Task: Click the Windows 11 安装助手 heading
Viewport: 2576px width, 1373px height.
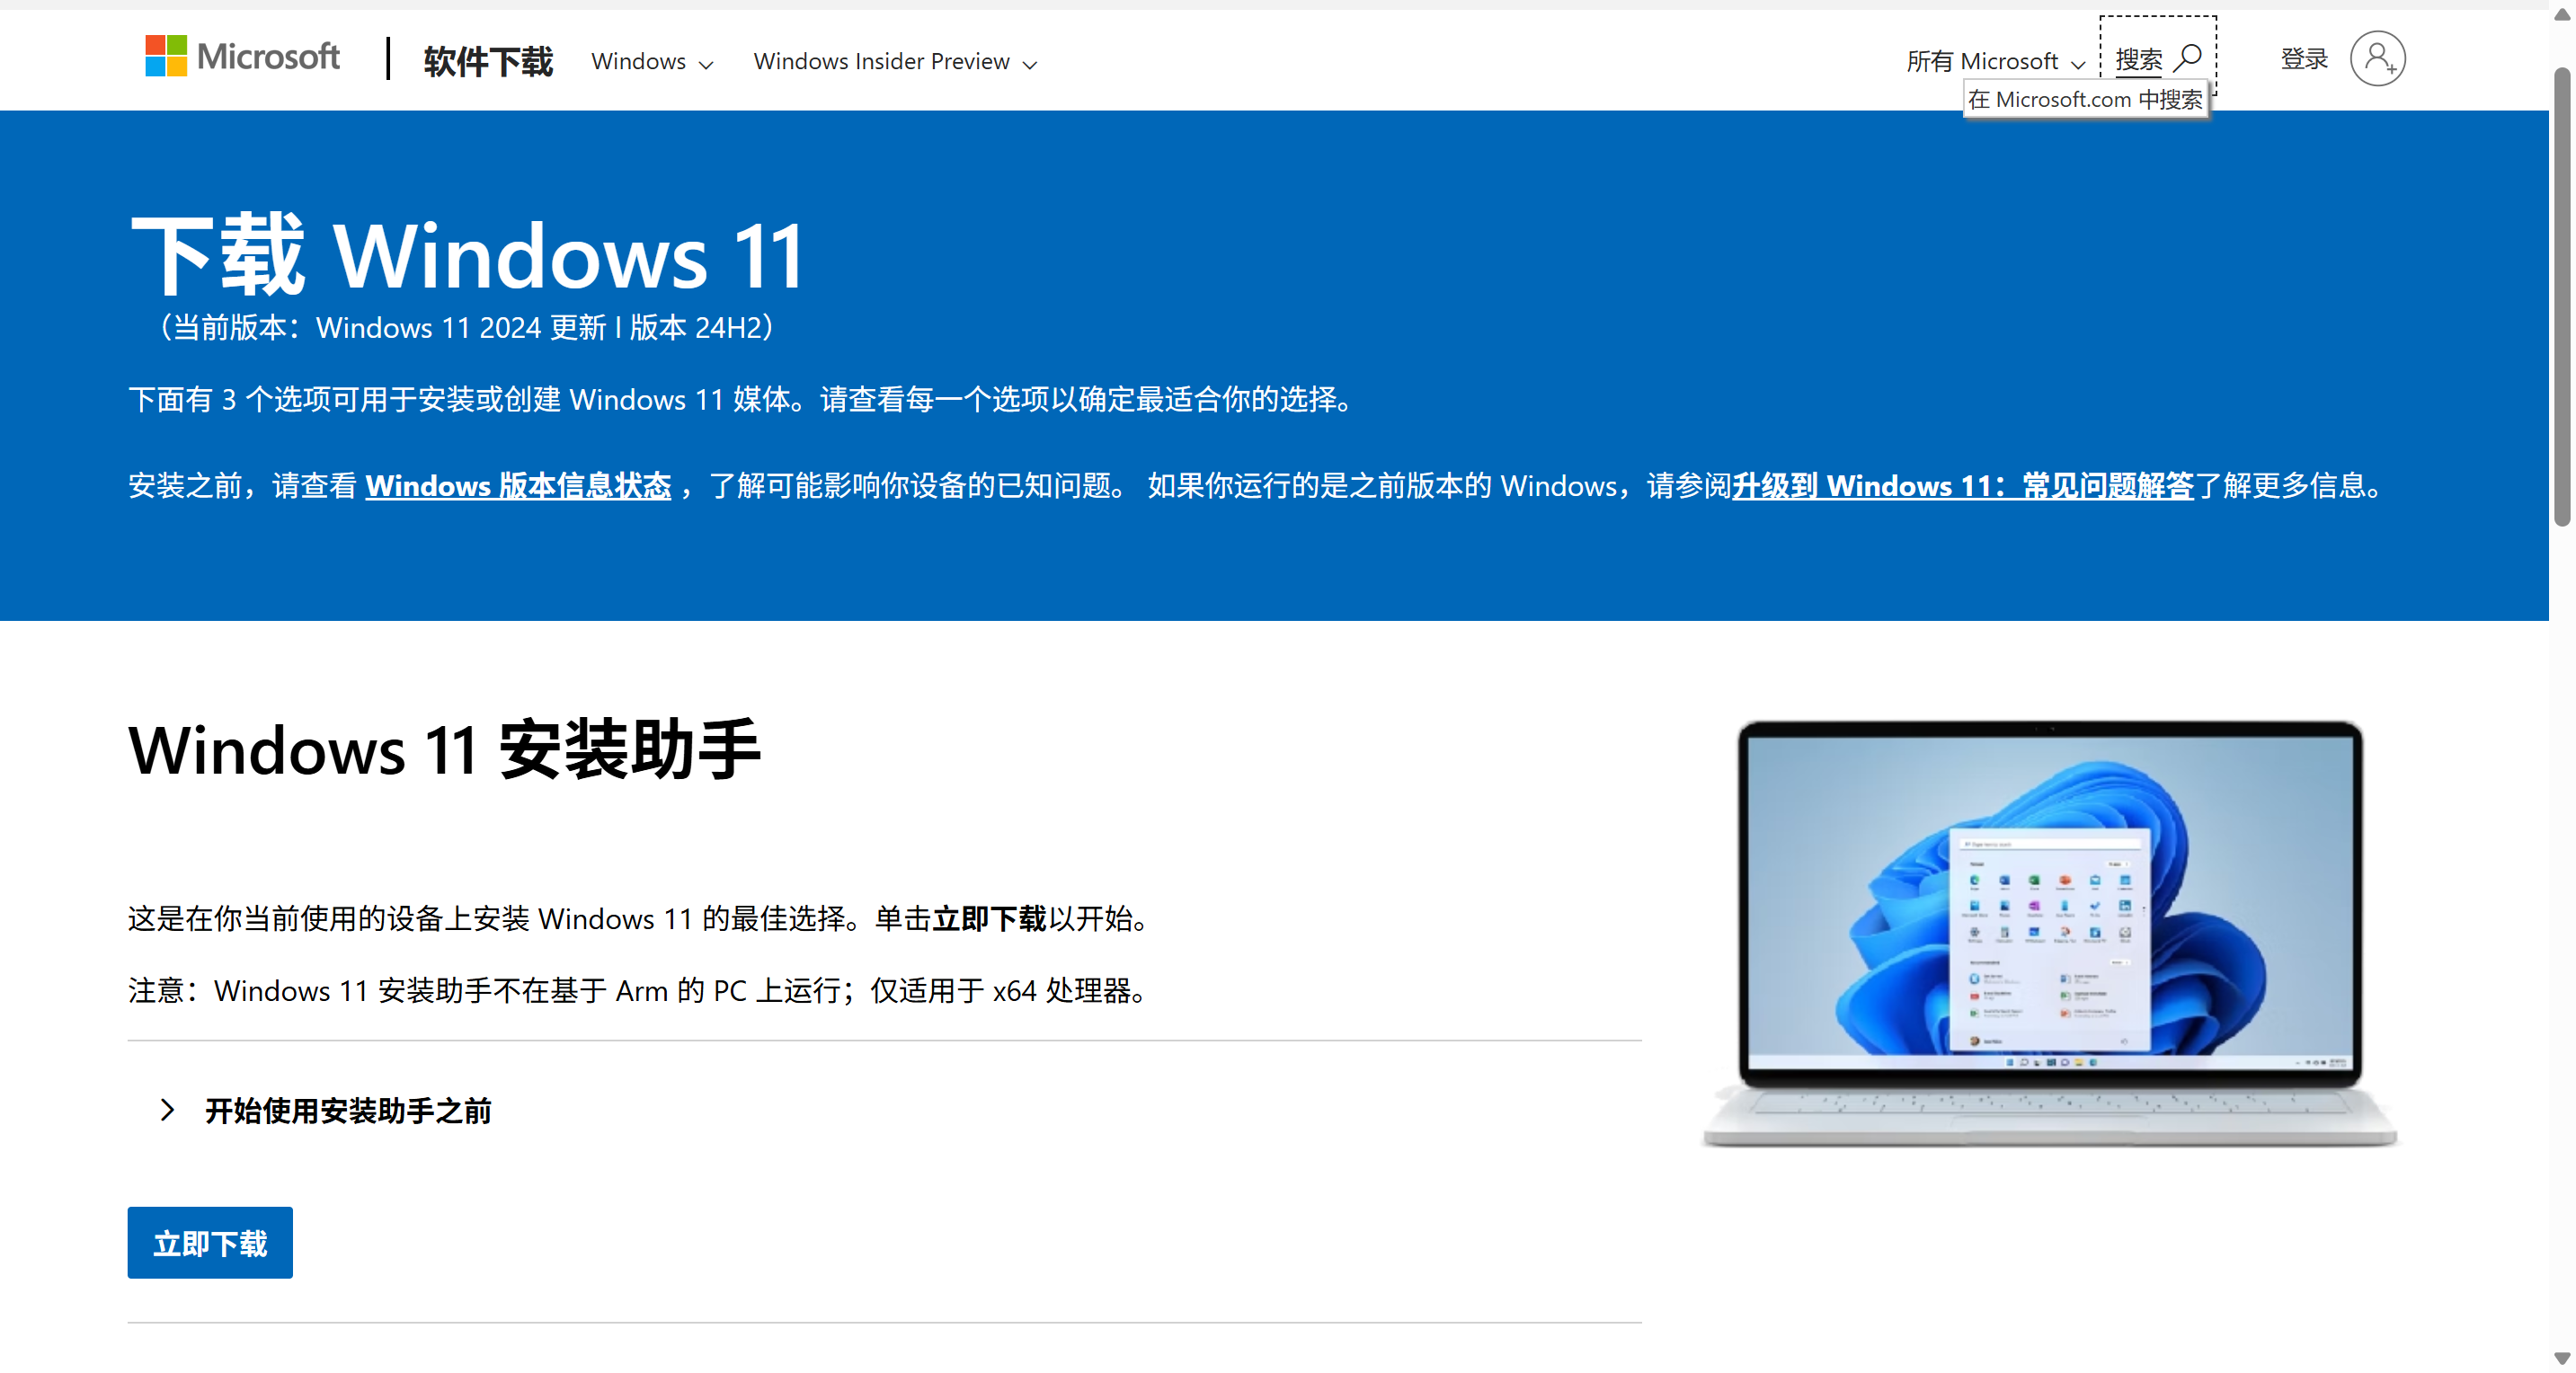Action: (444, 750)
